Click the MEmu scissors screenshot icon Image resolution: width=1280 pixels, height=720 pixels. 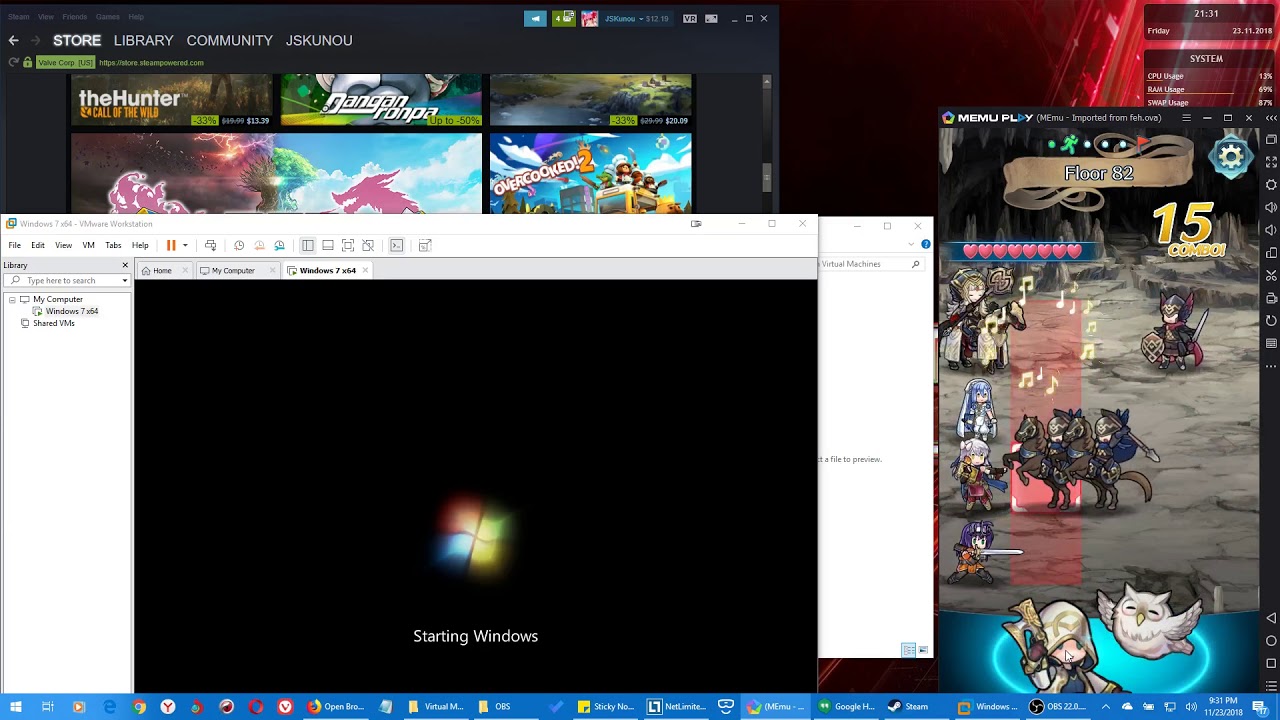(1271, 275)
